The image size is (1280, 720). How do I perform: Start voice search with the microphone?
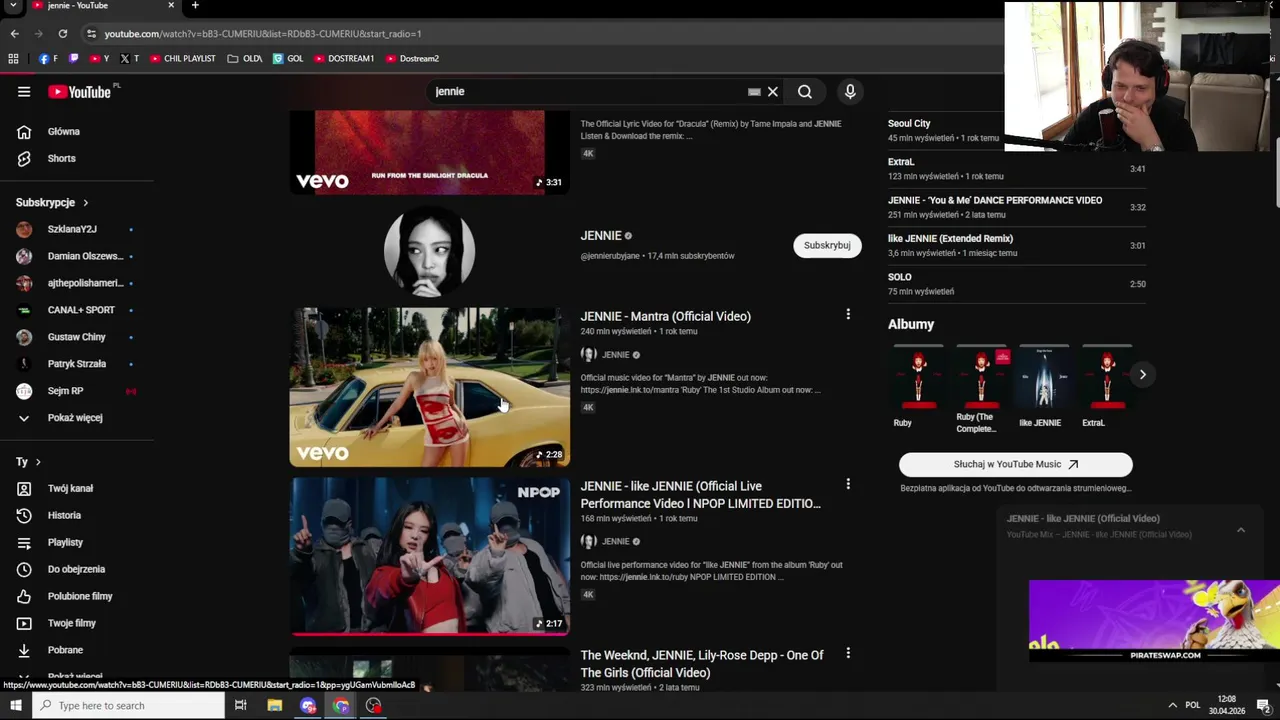850,92
